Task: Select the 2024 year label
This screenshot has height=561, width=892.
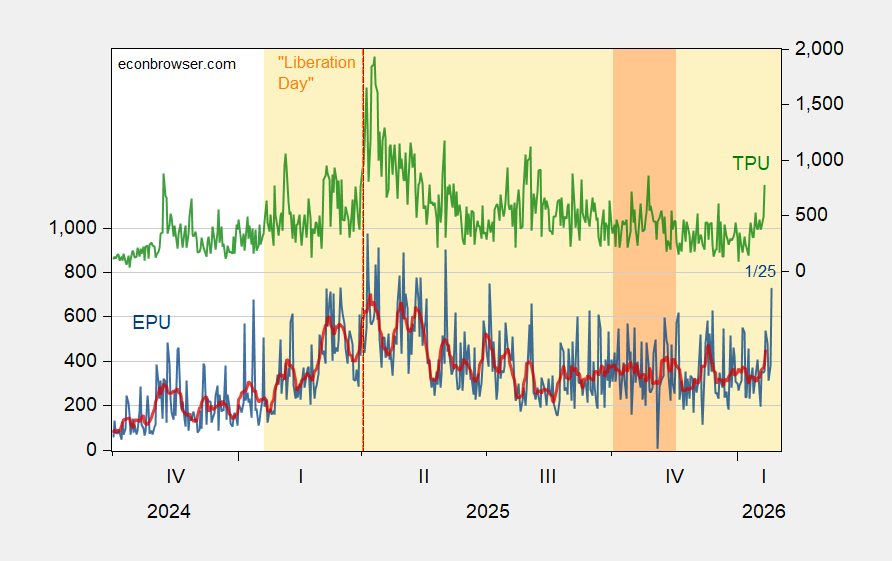Action: (169, 511)
